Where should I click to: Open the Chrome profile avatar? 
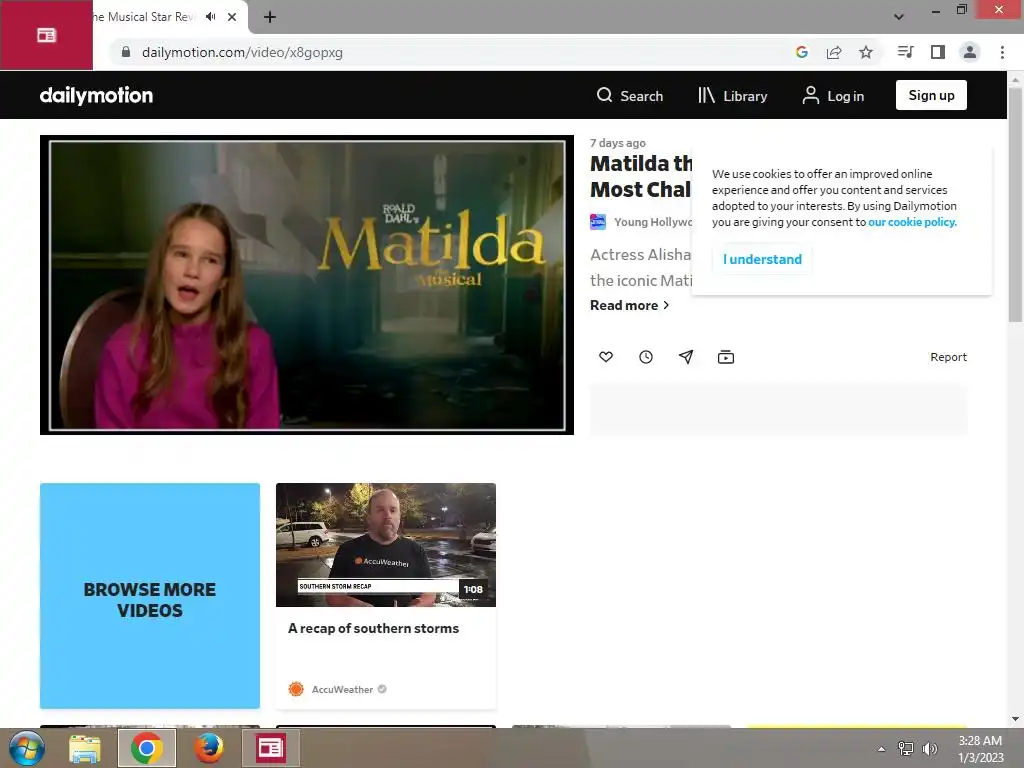[970, 52]
